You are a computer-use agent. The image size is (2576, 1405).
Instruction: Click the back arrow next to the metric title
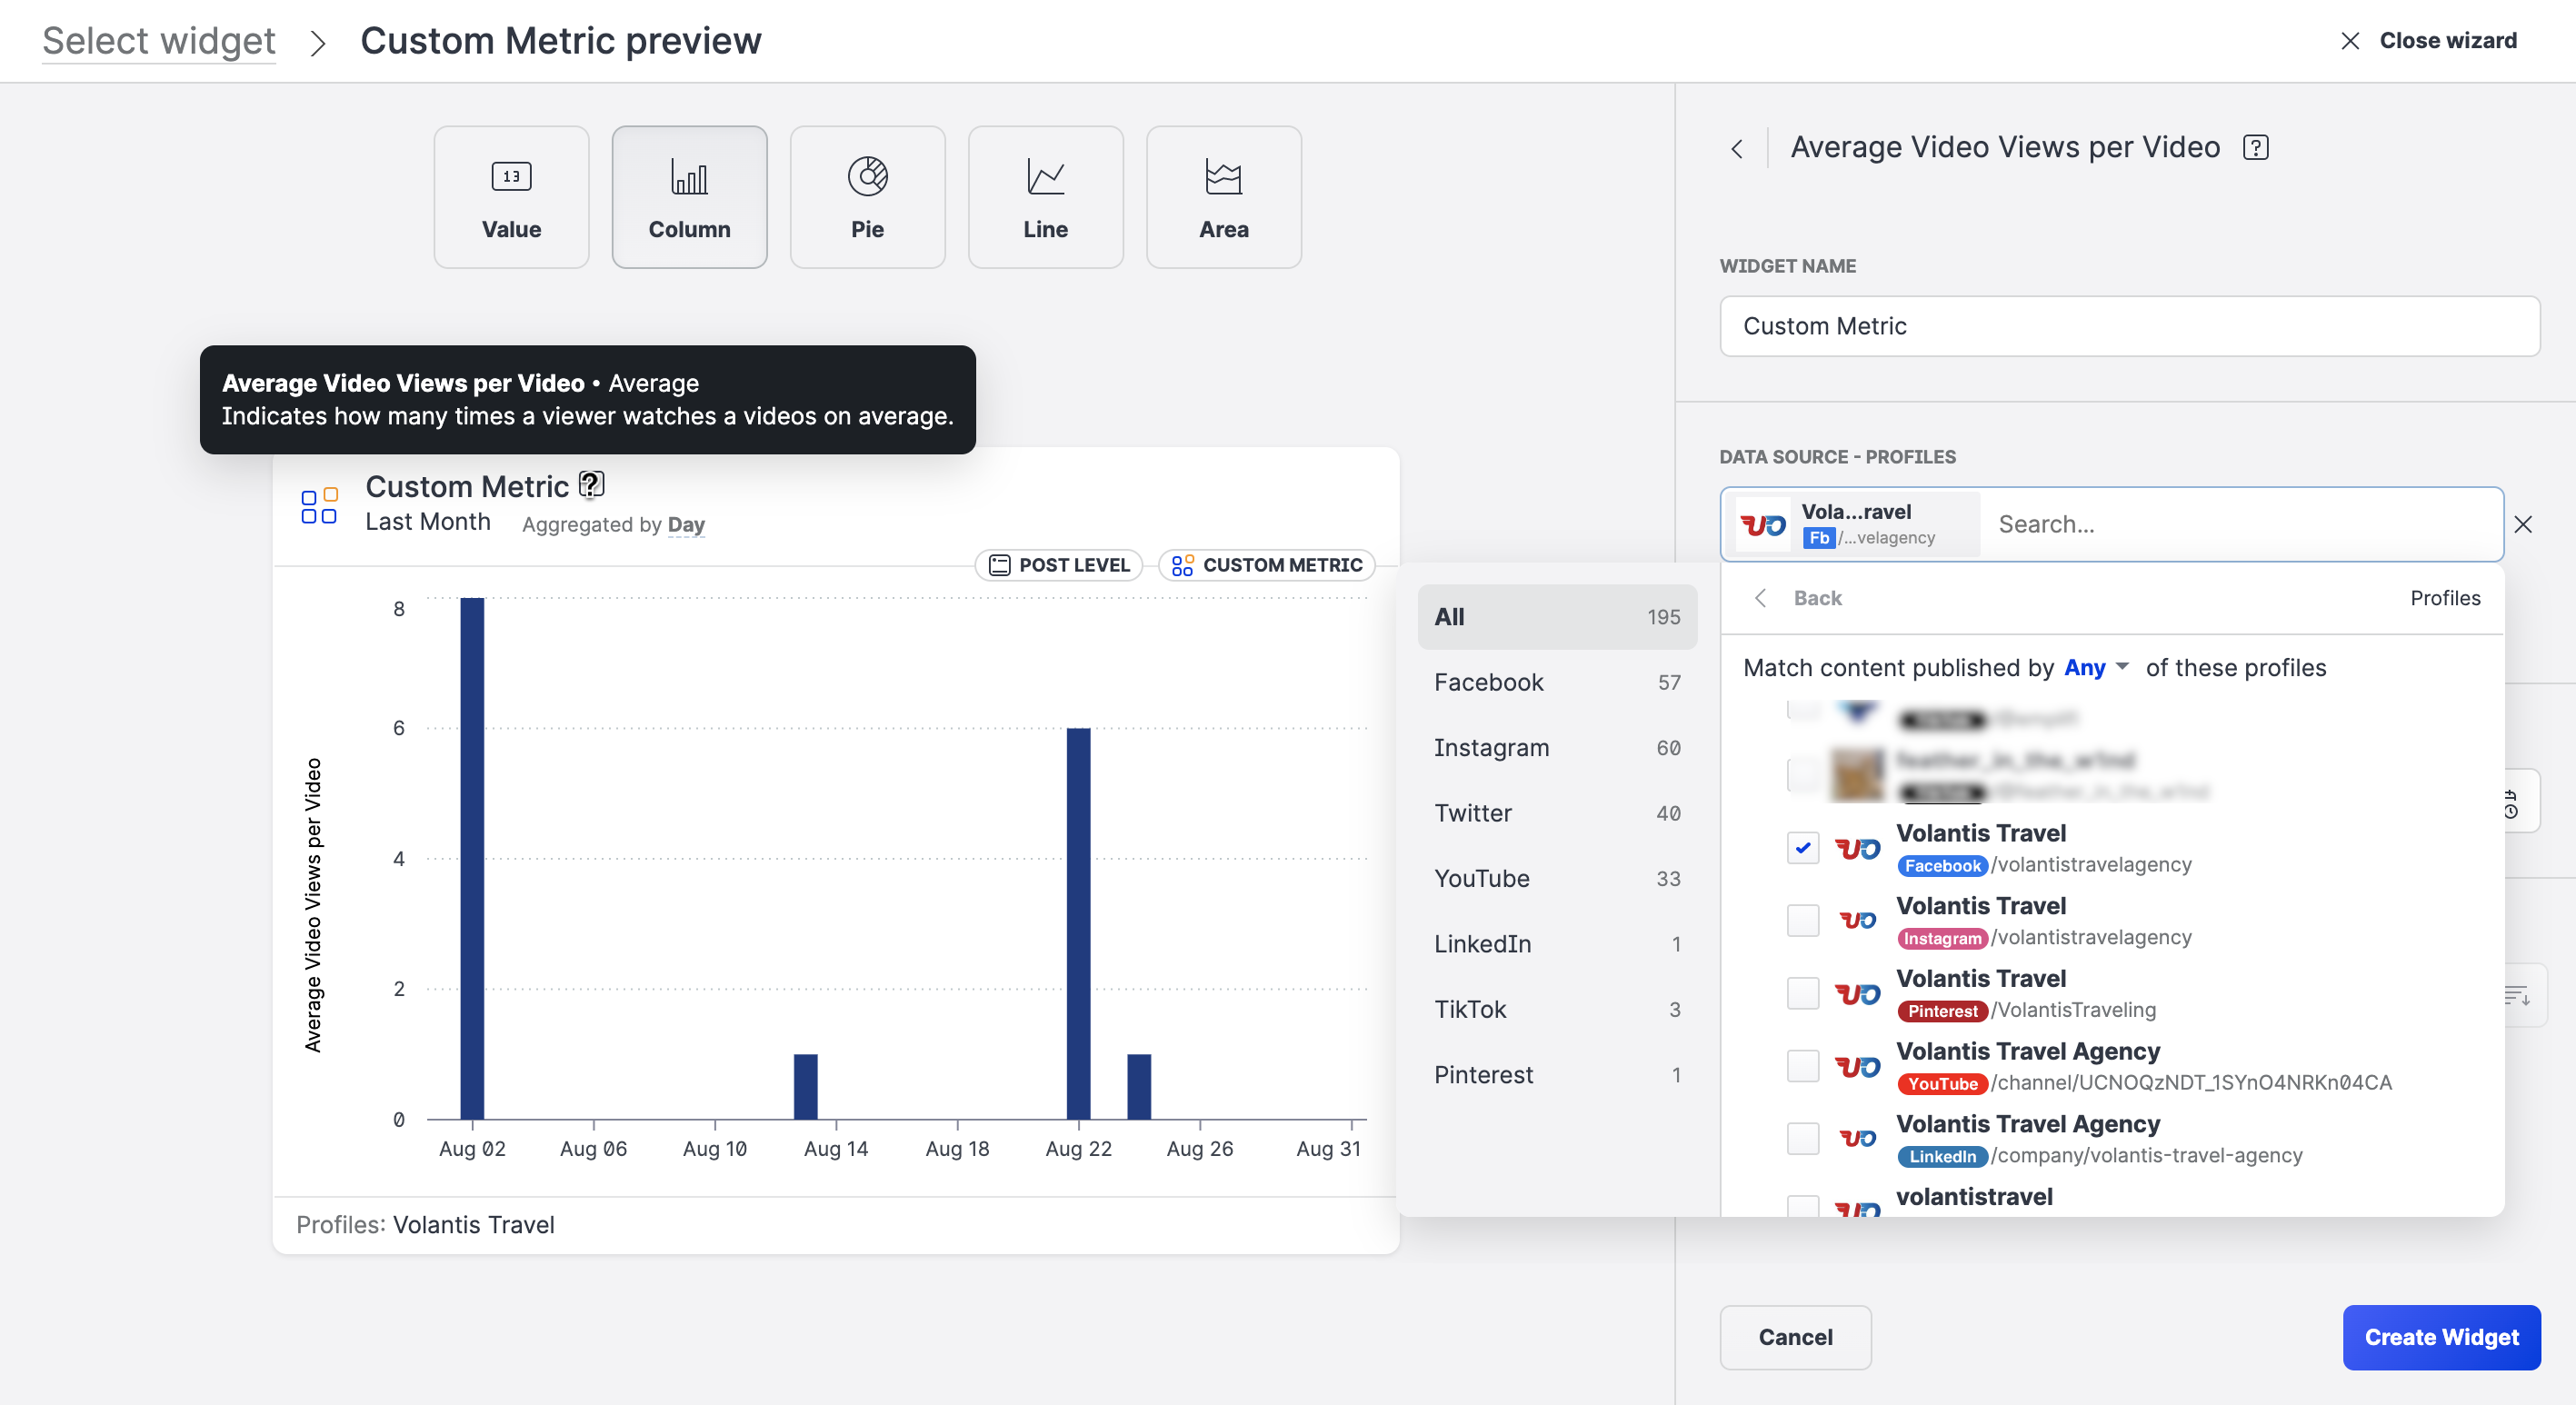tap(1737, 148)
